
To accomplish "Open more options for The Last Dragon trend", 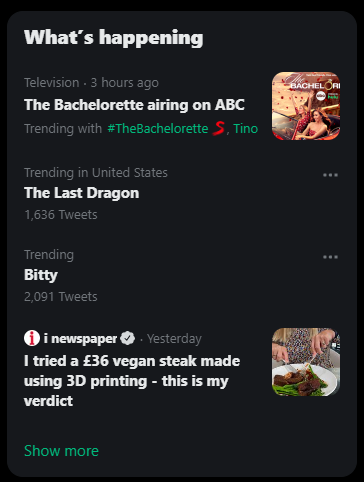I will click(330, 175).
